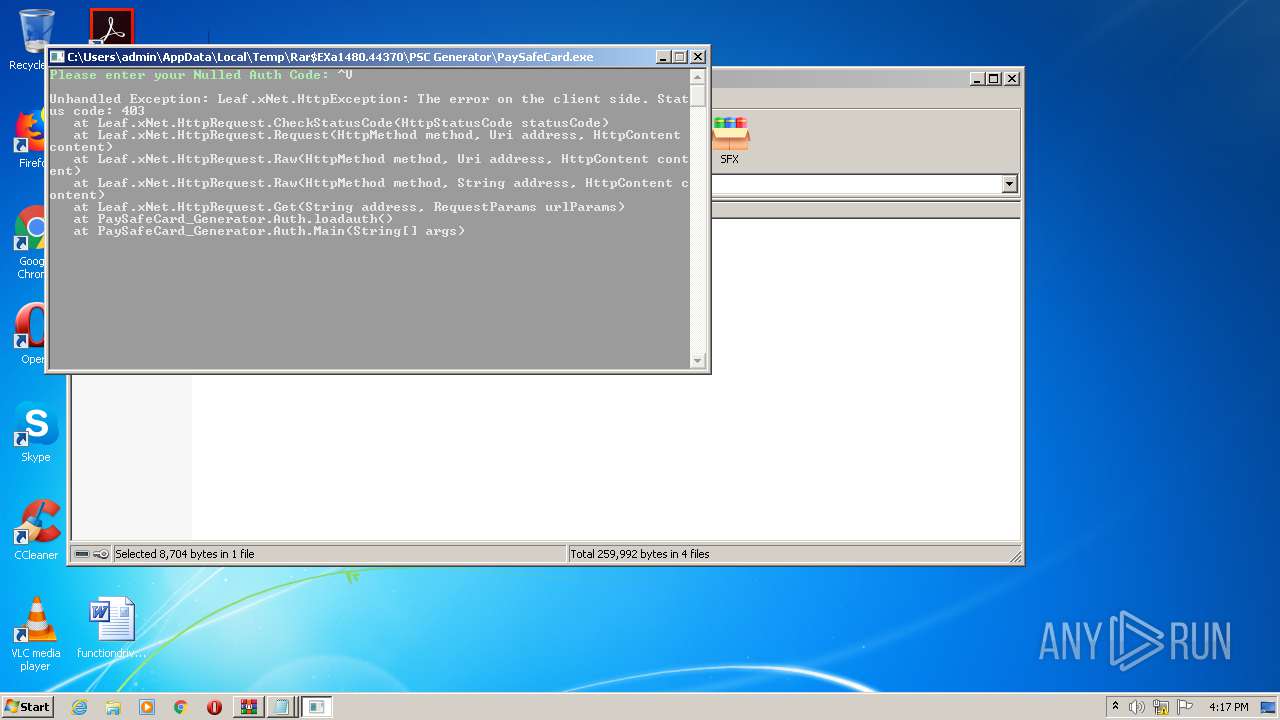
Task: Launch Opera from the taskbar
Action: [x=214, y=707]
